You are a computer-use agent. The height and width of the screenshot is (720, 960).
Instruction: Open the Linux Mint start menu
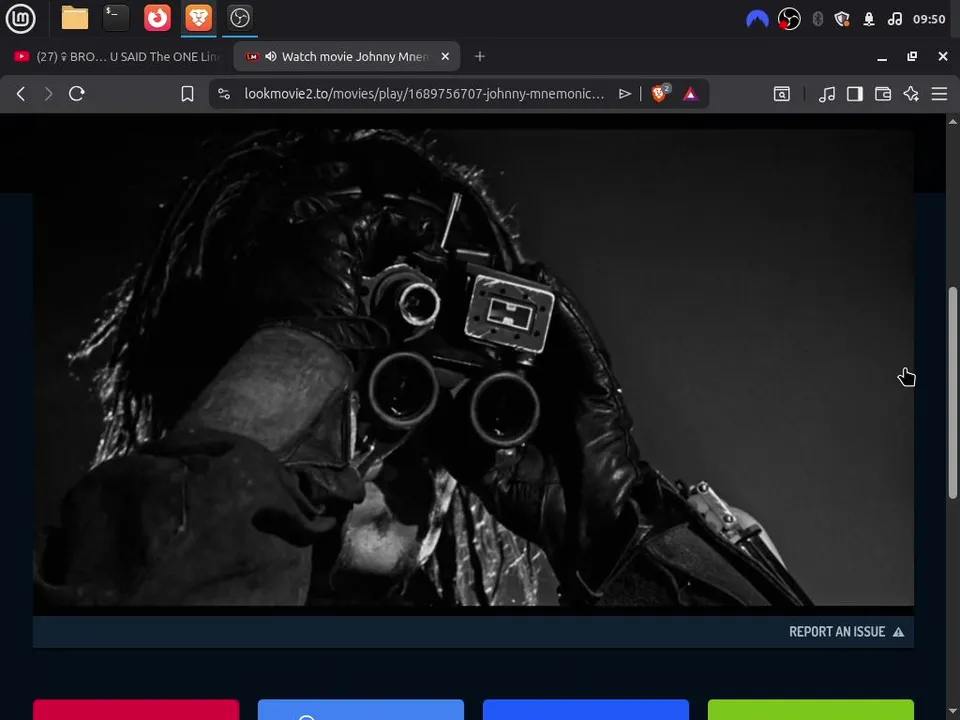20,18
